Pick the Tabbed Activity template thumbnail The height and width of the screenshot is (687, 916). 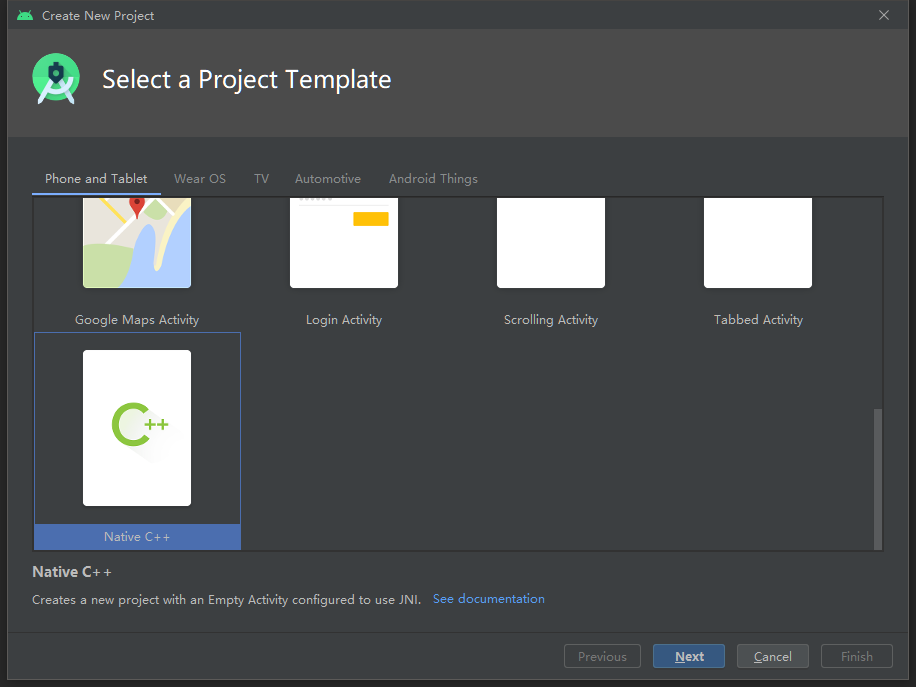758,242
